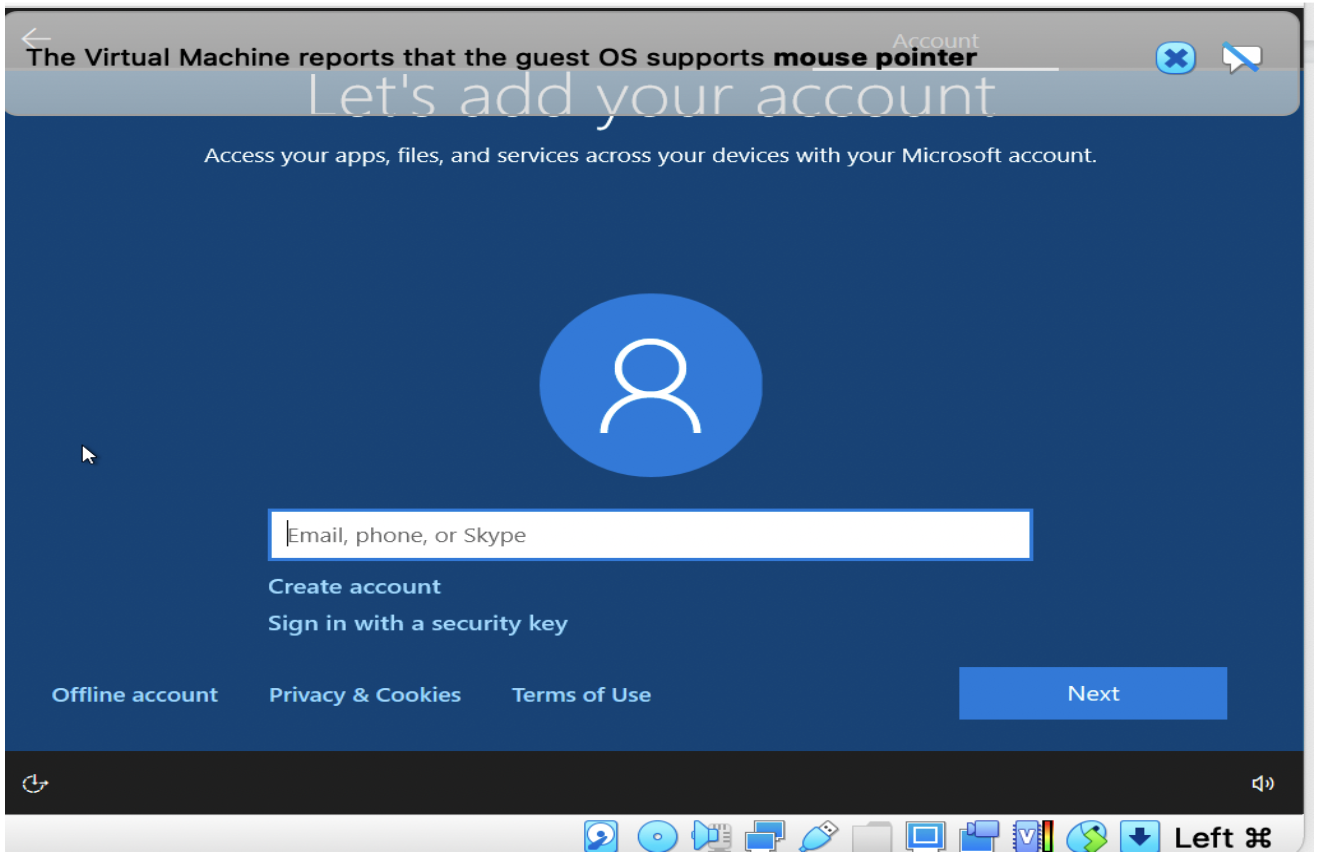Click the optical disc drive status icon

(x=657, y=836)
